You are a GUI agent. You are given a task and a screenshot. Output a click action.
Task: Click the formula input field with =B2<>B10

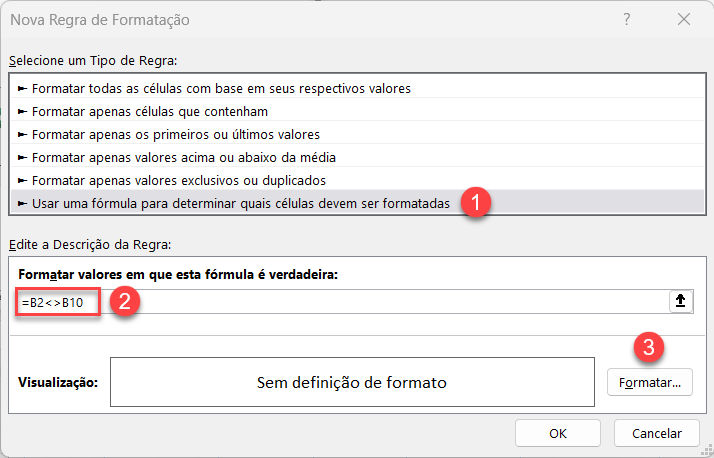[343, 301]
